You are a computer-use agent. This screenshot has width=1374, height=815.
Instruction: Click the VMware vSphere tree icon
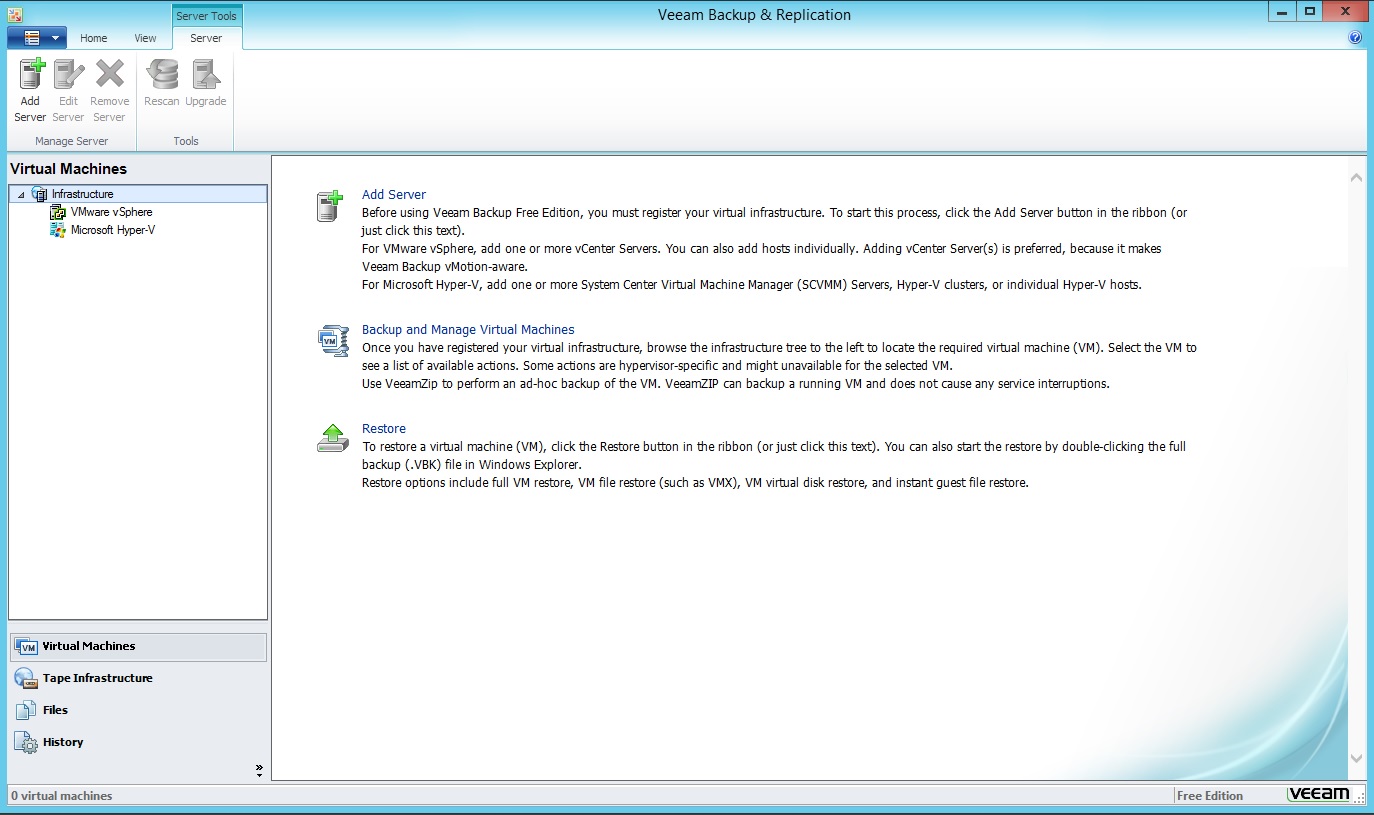[x=58, y=212]
